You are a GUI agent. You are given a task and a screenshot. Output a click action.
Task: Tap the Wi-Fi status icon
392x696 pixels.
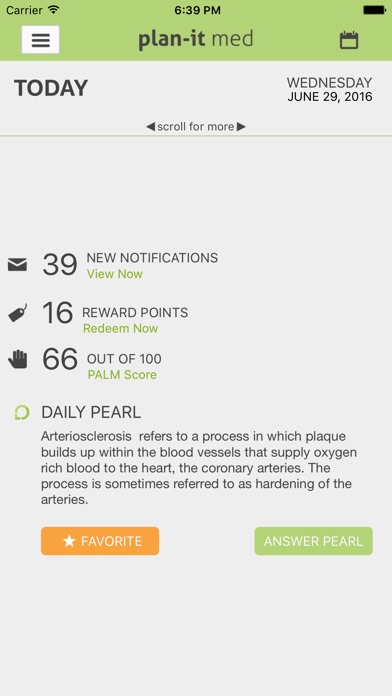[x=54, y=9]
